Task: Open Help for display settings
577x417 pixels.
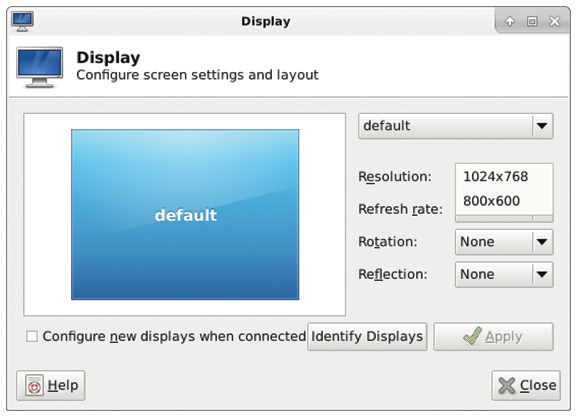Action: (51, 385)
